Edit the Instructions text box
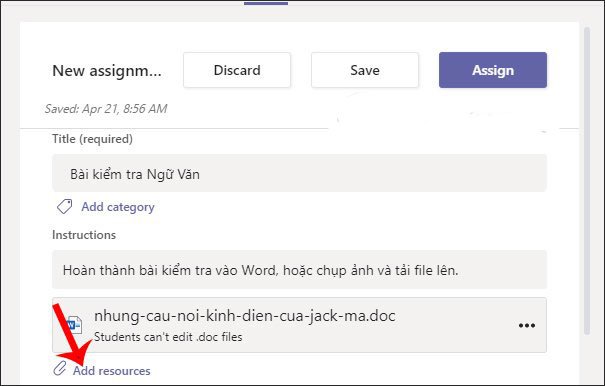This screenshot has width=605, height=386. point(299,270)
